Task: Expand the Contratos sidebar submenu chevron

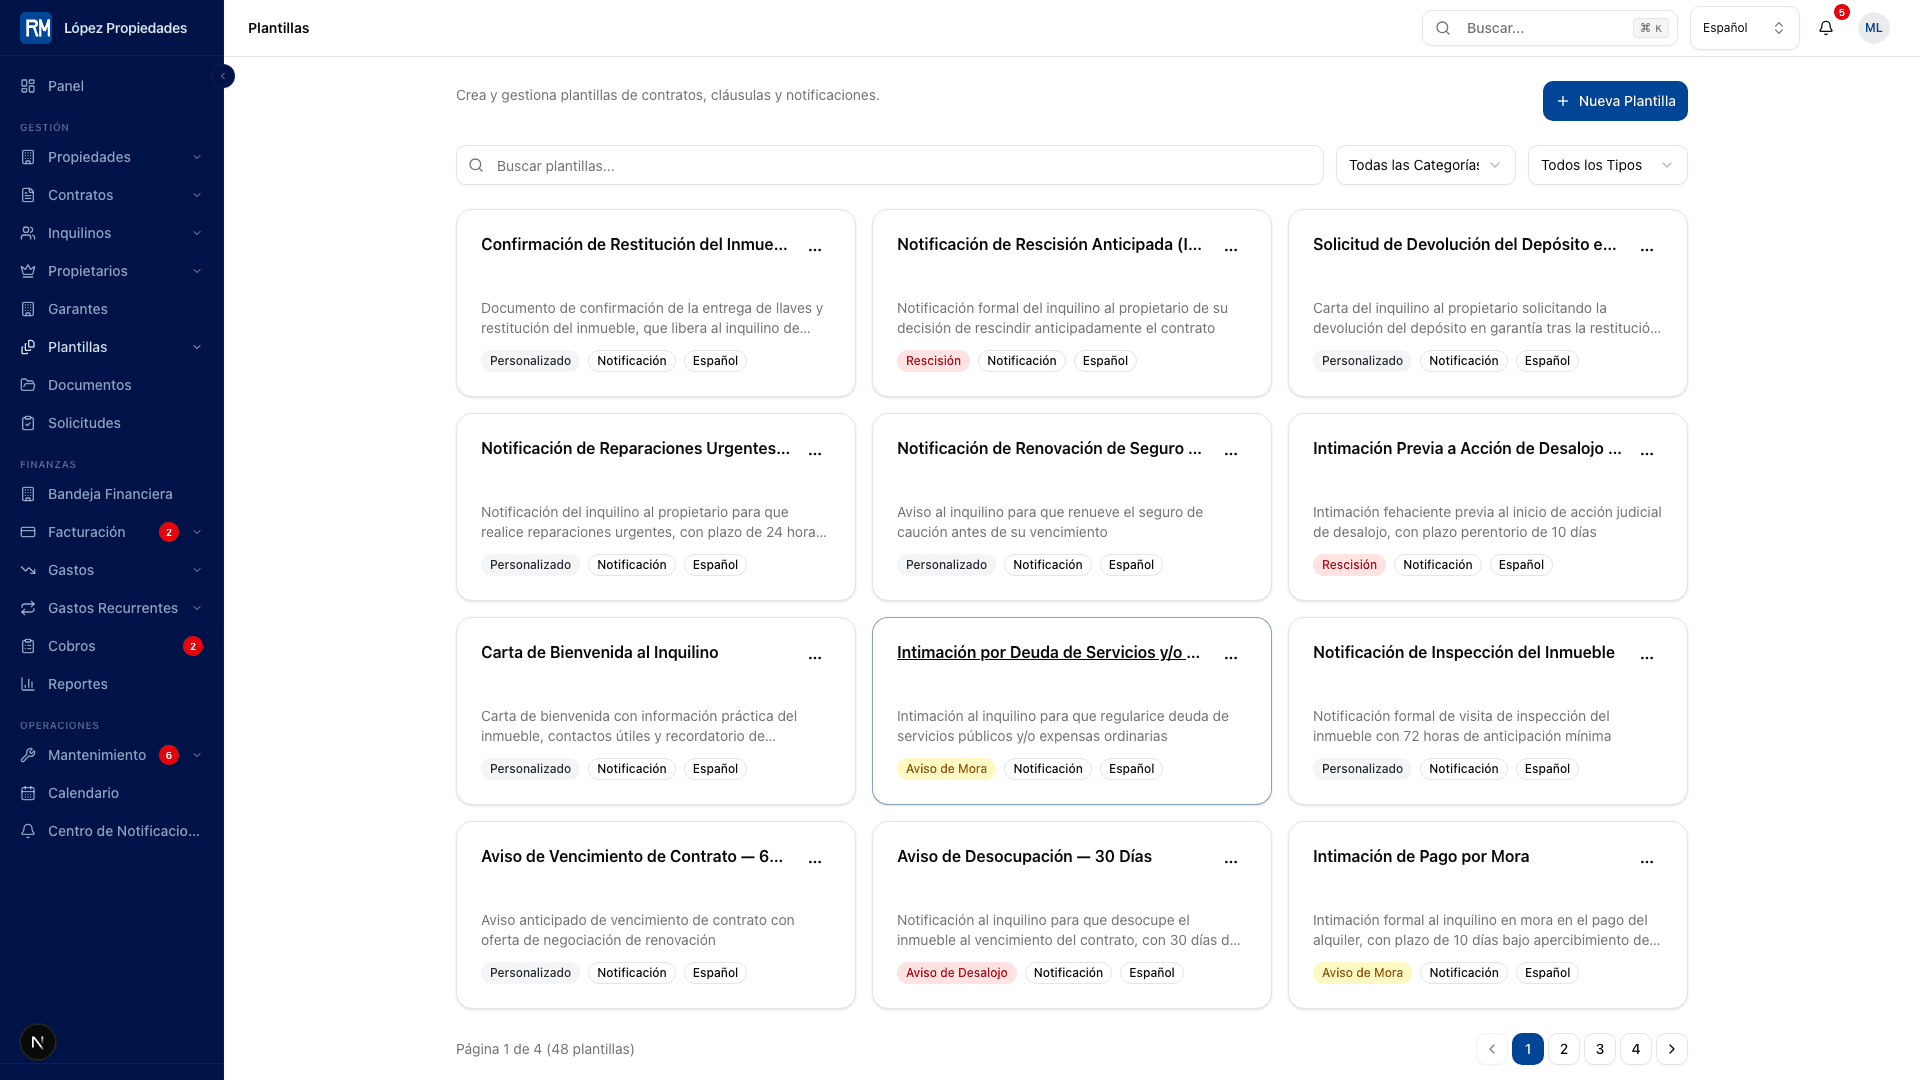Action: tap(197, 195)
